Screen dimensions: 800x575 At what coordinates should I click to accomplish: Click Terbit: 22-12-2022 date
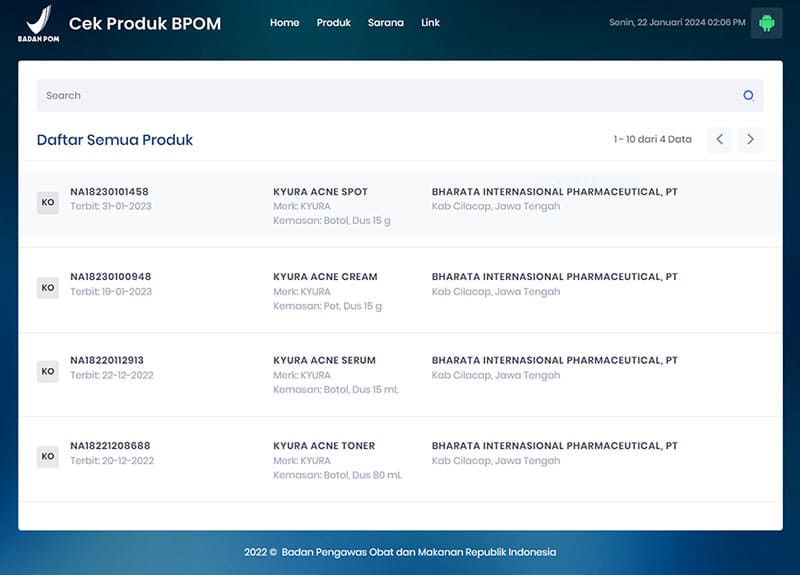click(112, 375)
